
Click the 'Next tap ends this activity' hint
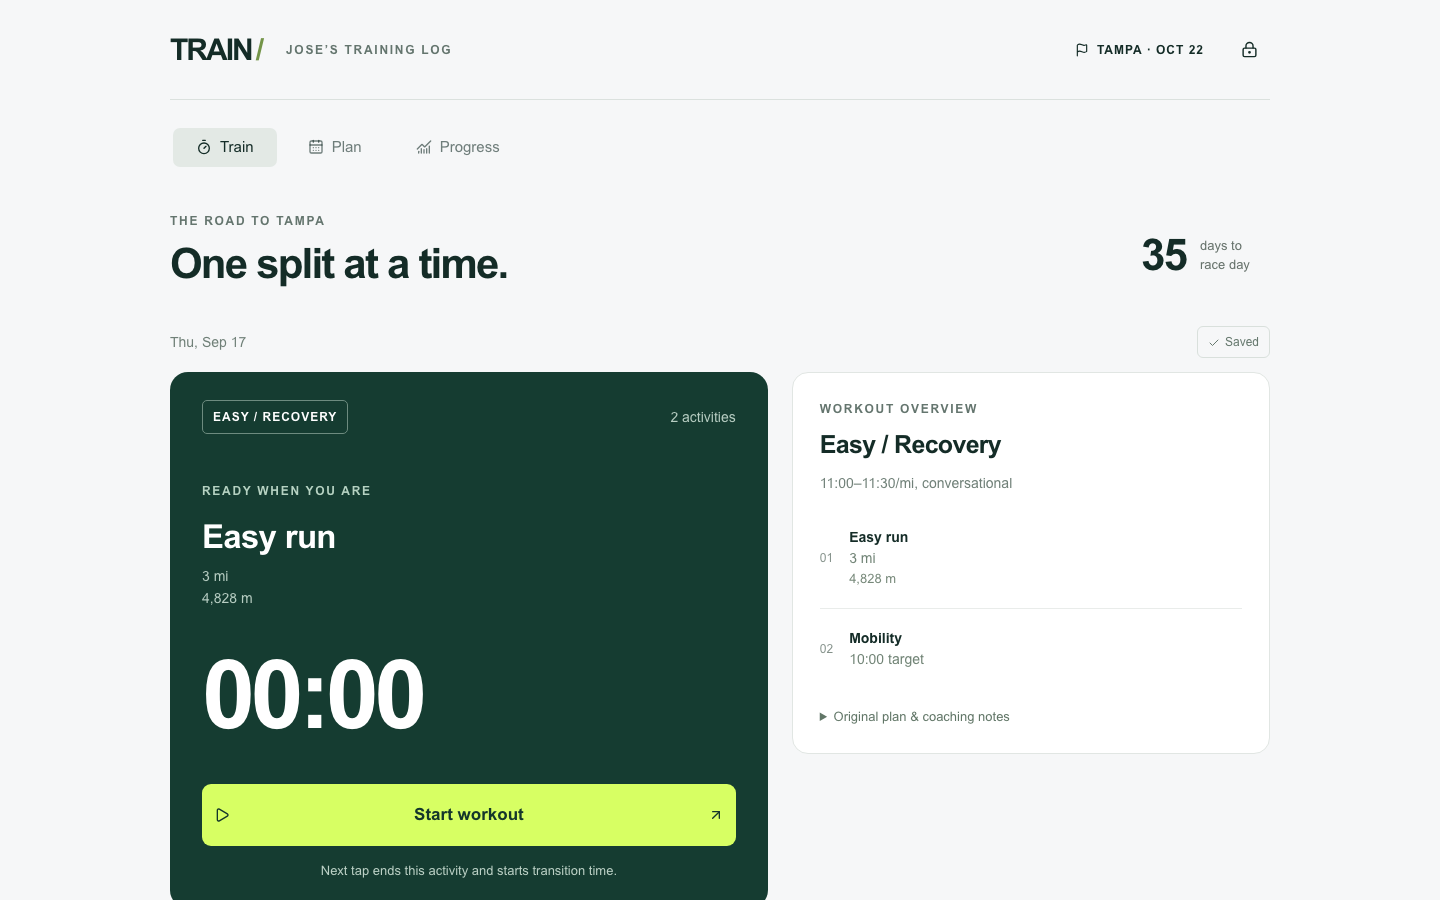pos(469,871)
